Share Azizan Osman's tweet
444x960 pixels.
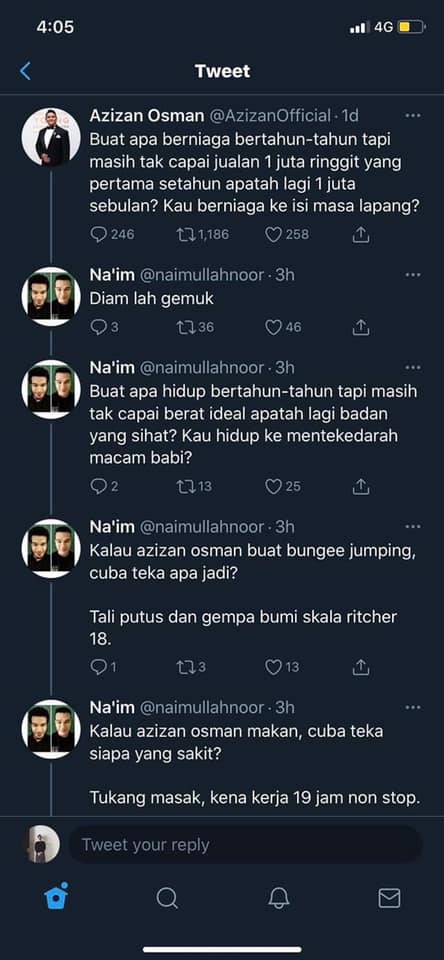361,234
